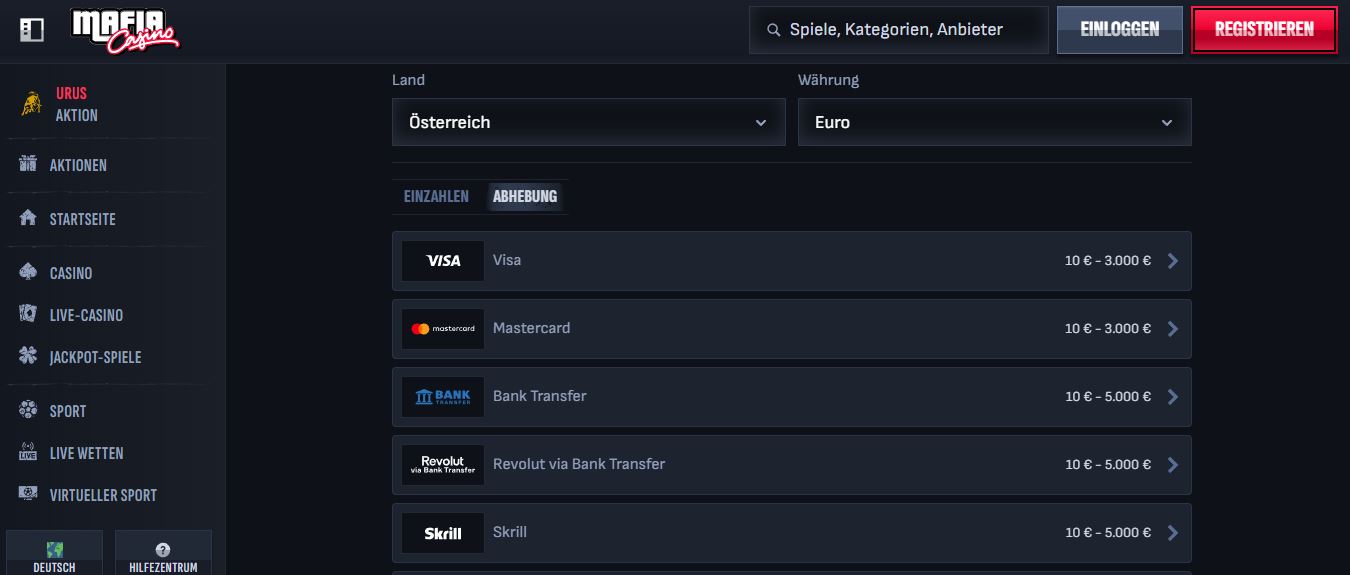
Task: Click the Revolut logo thumbnail
Action: click(443, 465)
